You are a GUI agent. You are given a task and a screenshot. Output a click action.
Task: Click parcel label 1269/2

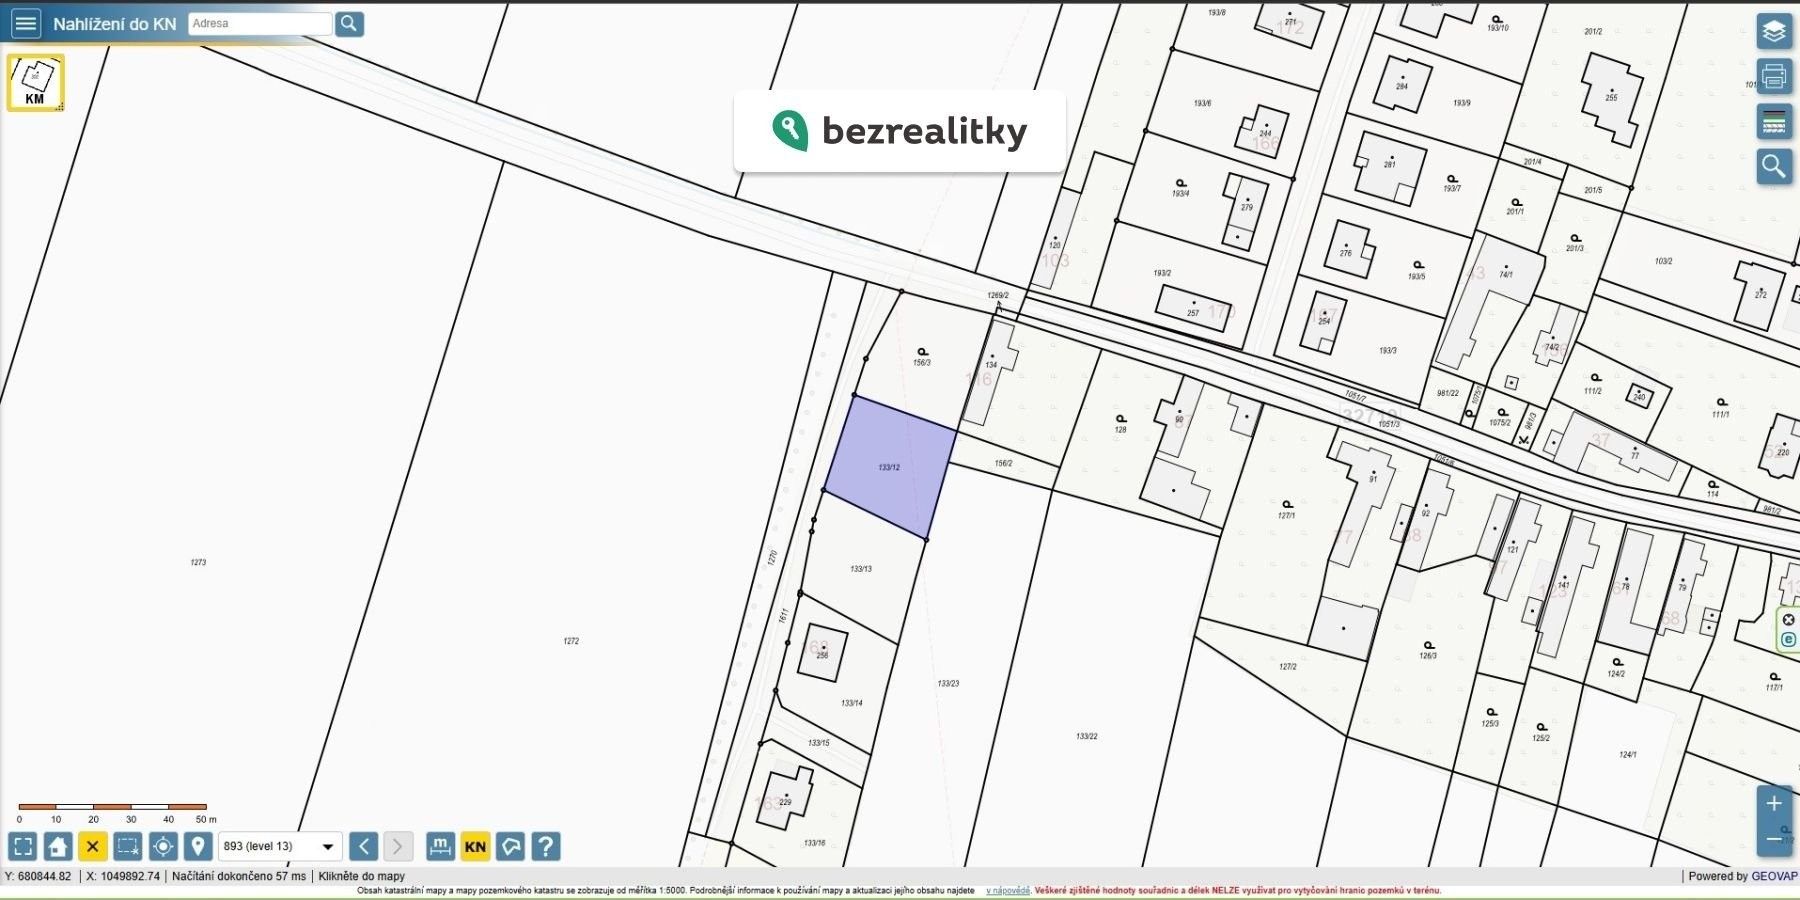(x=998, y=296)
